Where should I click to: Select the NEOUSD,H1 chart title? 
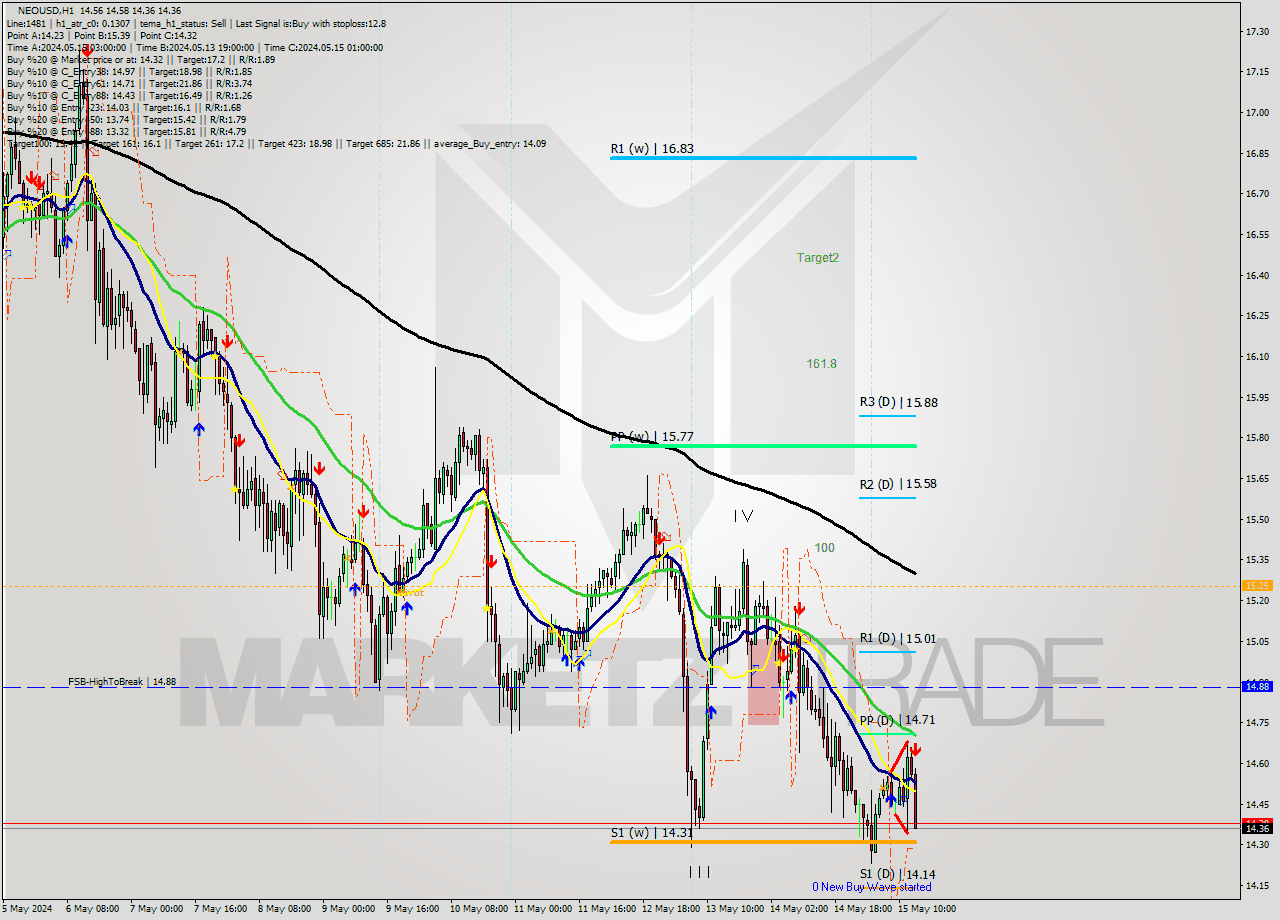pos(45,11)
